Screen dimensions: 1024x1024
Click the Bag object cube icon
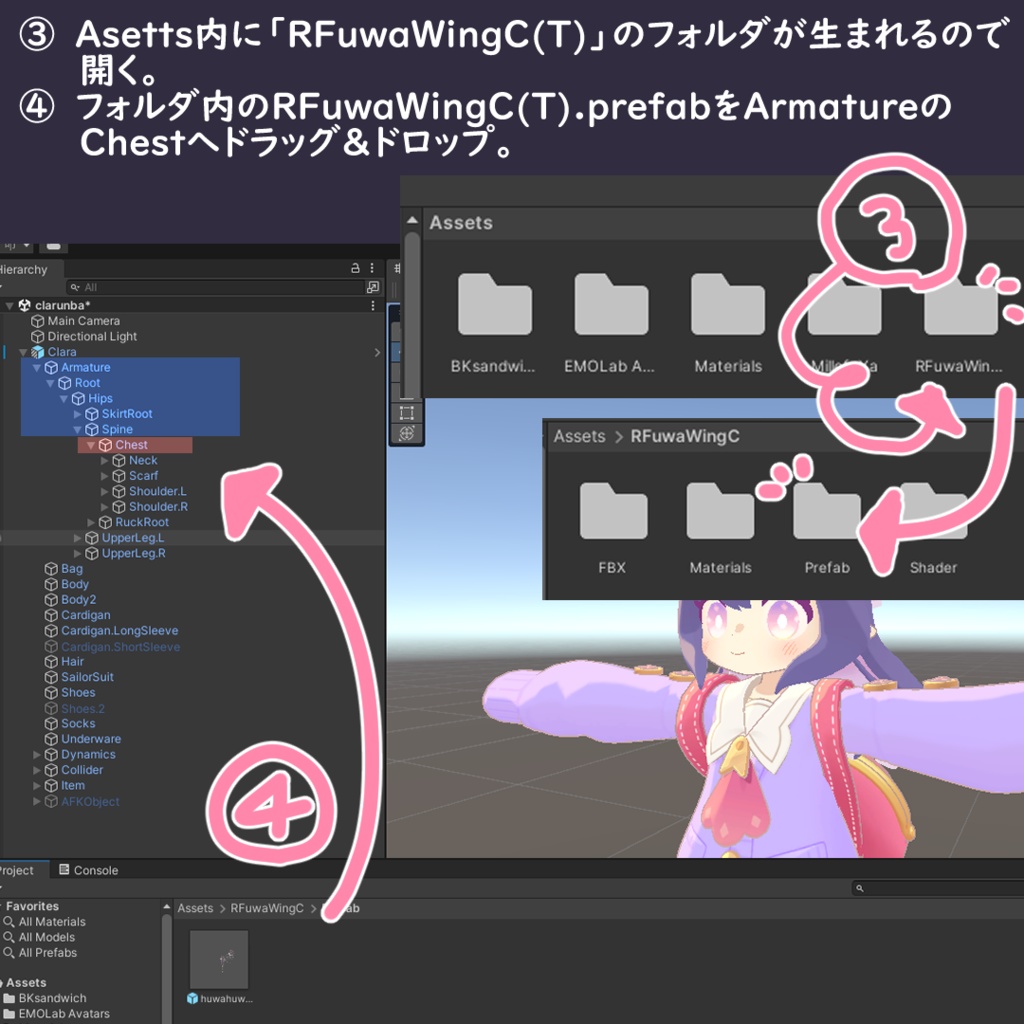tap(51, 569)
